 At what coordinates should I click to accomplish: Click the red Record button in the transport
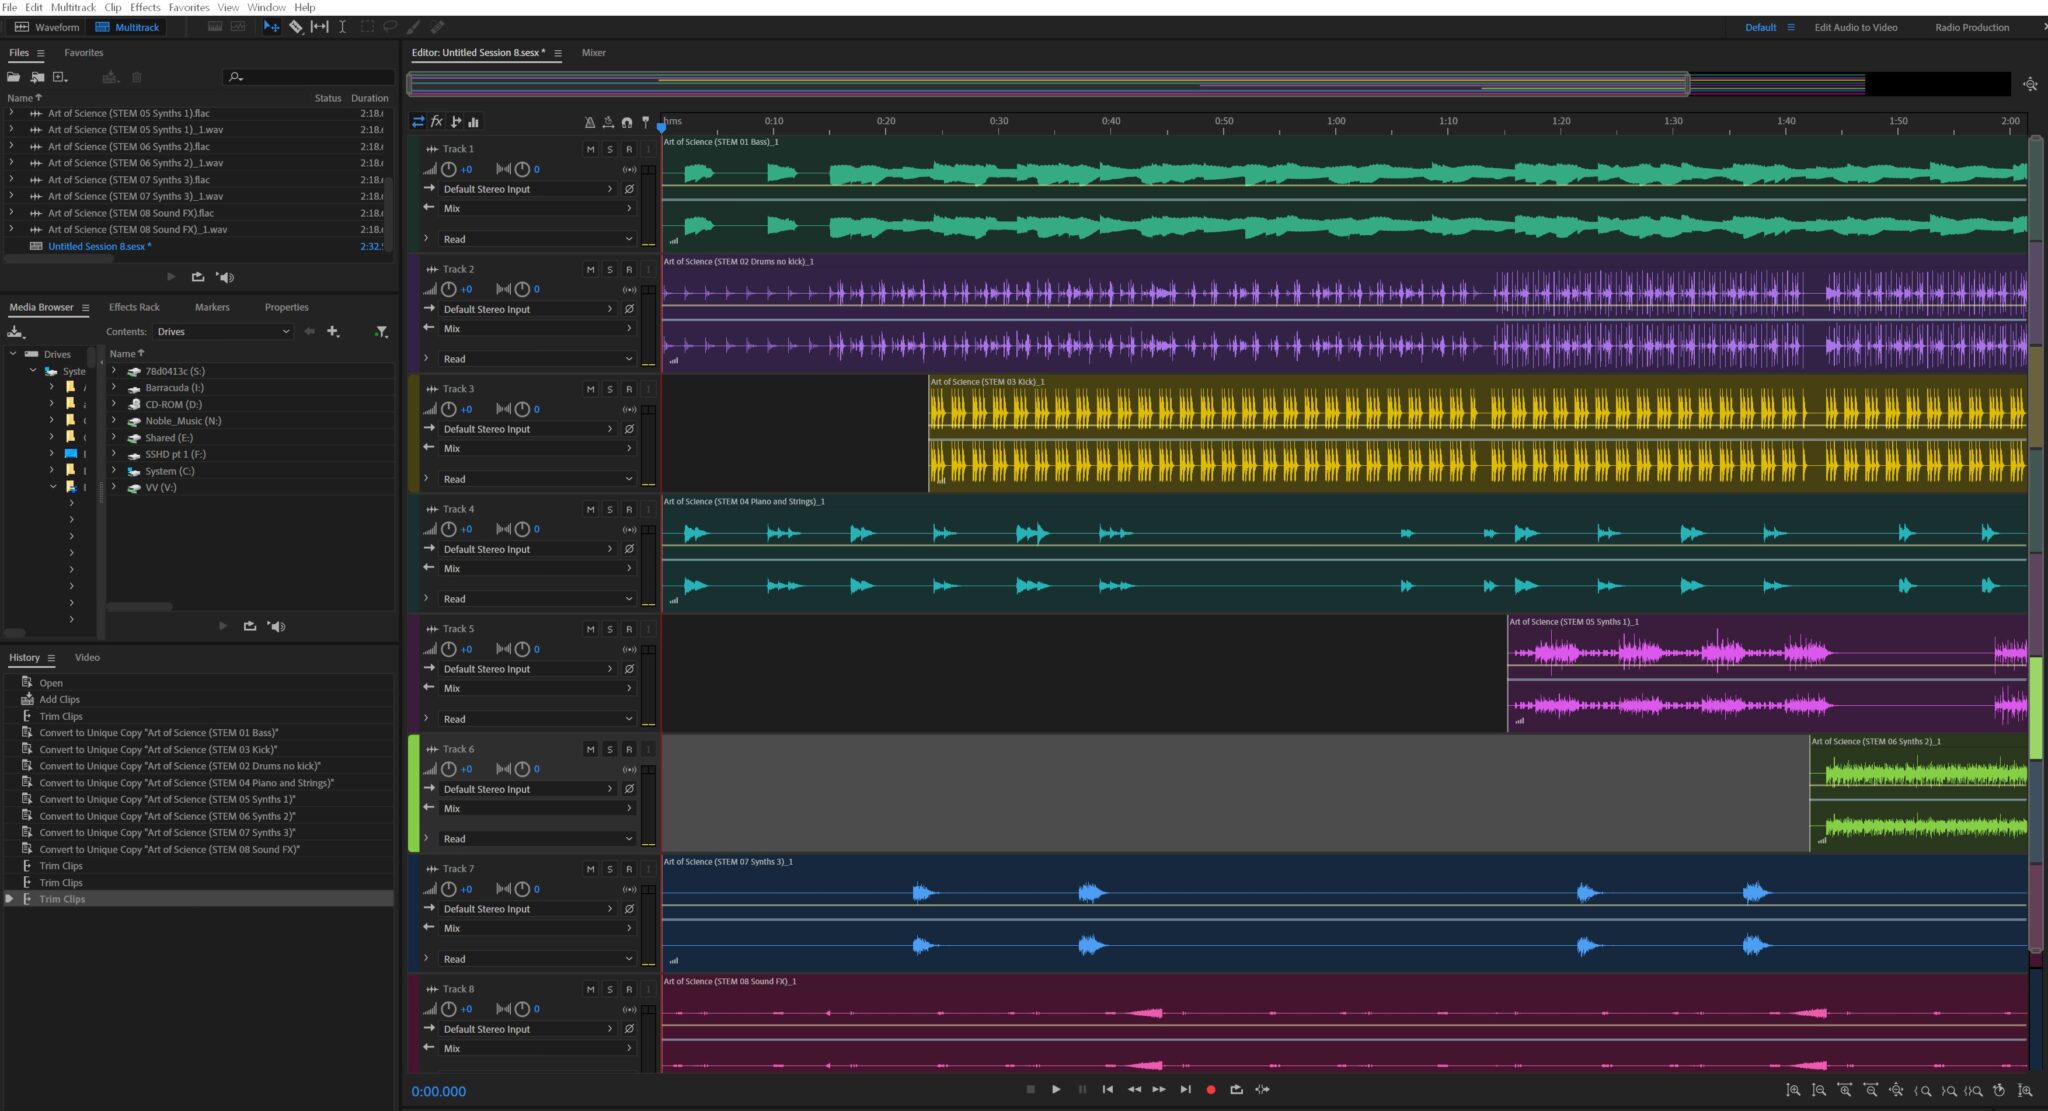coord(1211,1090)
